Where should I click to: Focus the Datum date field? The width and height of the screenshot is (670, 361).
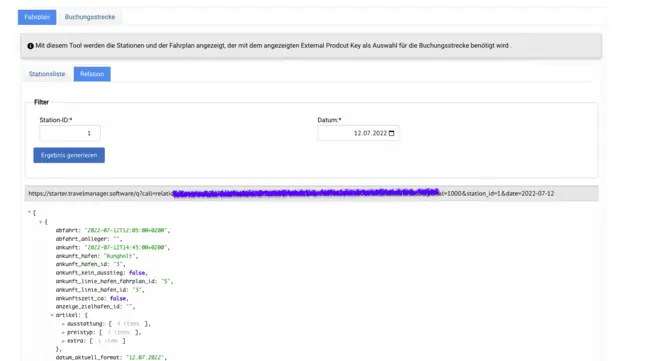pos(358,133)
